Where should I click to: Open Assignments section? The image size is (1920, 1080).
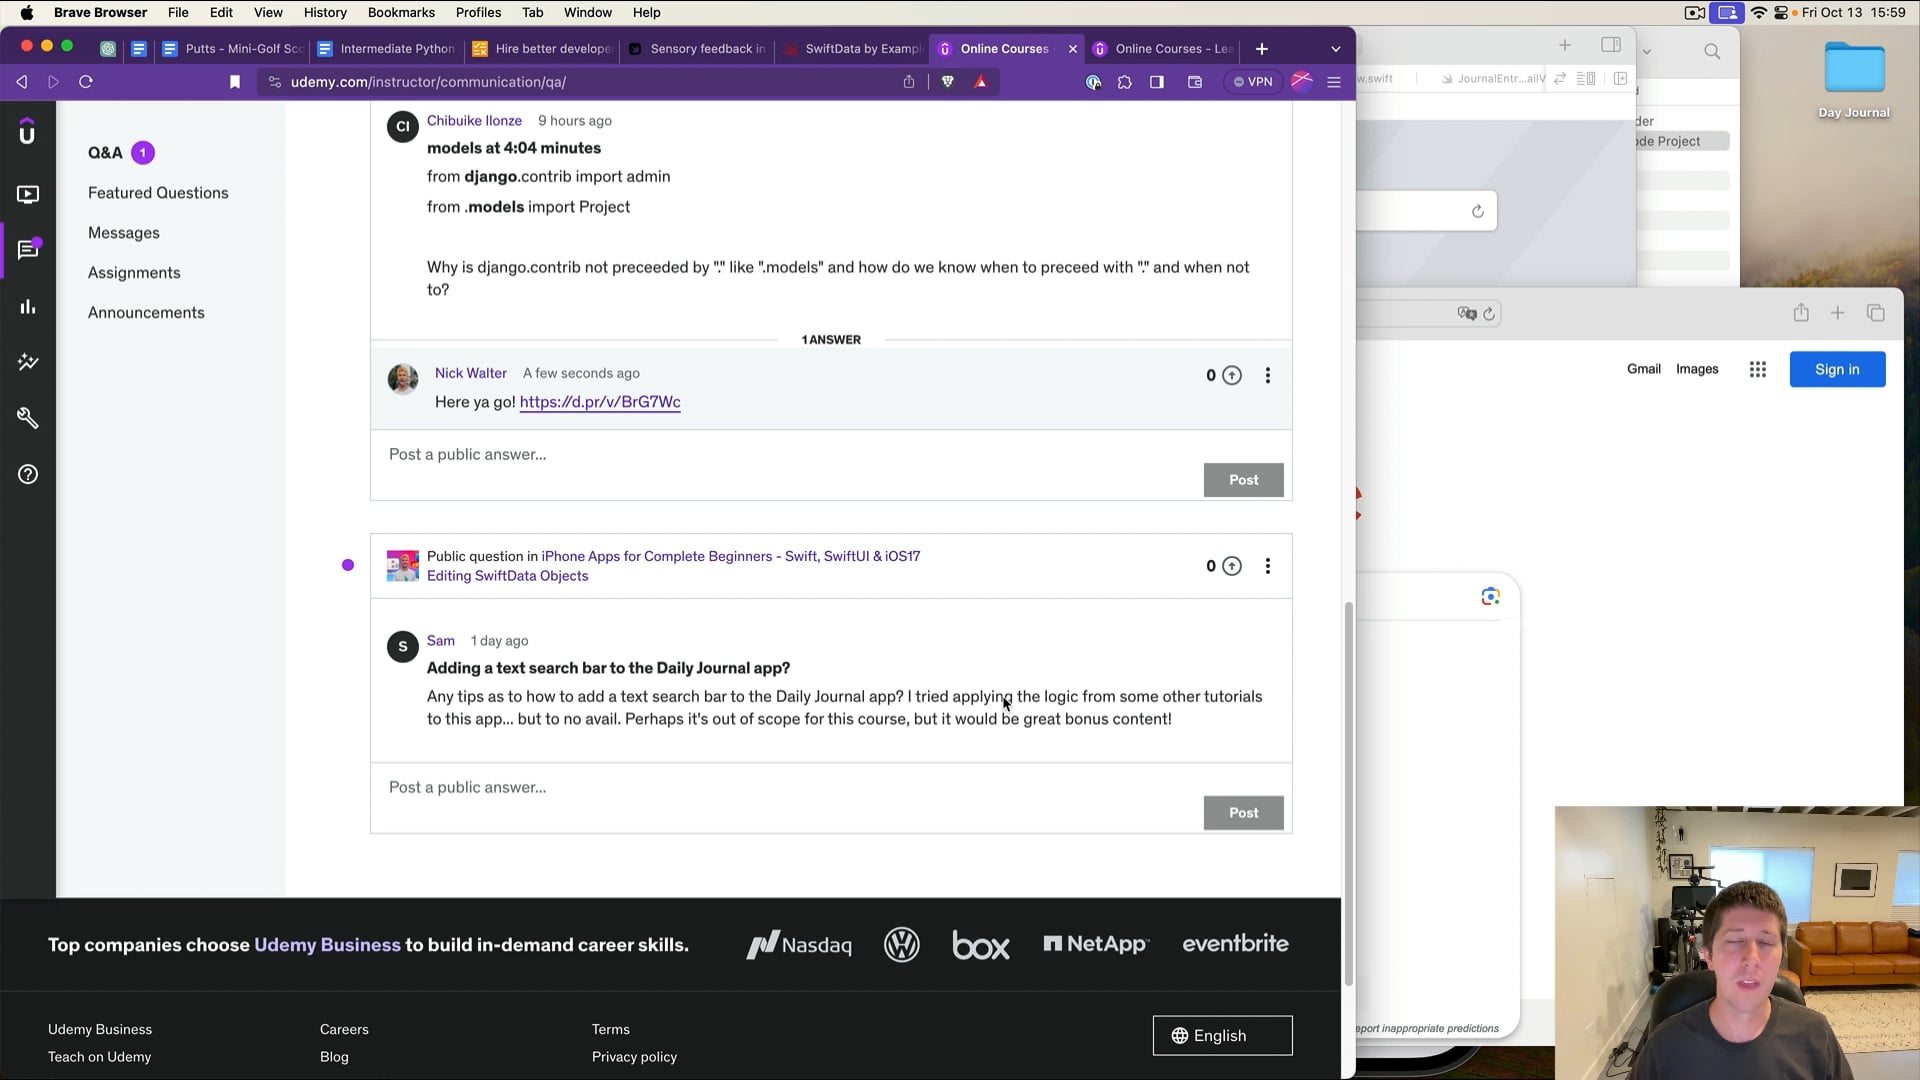tap(134, 273)
